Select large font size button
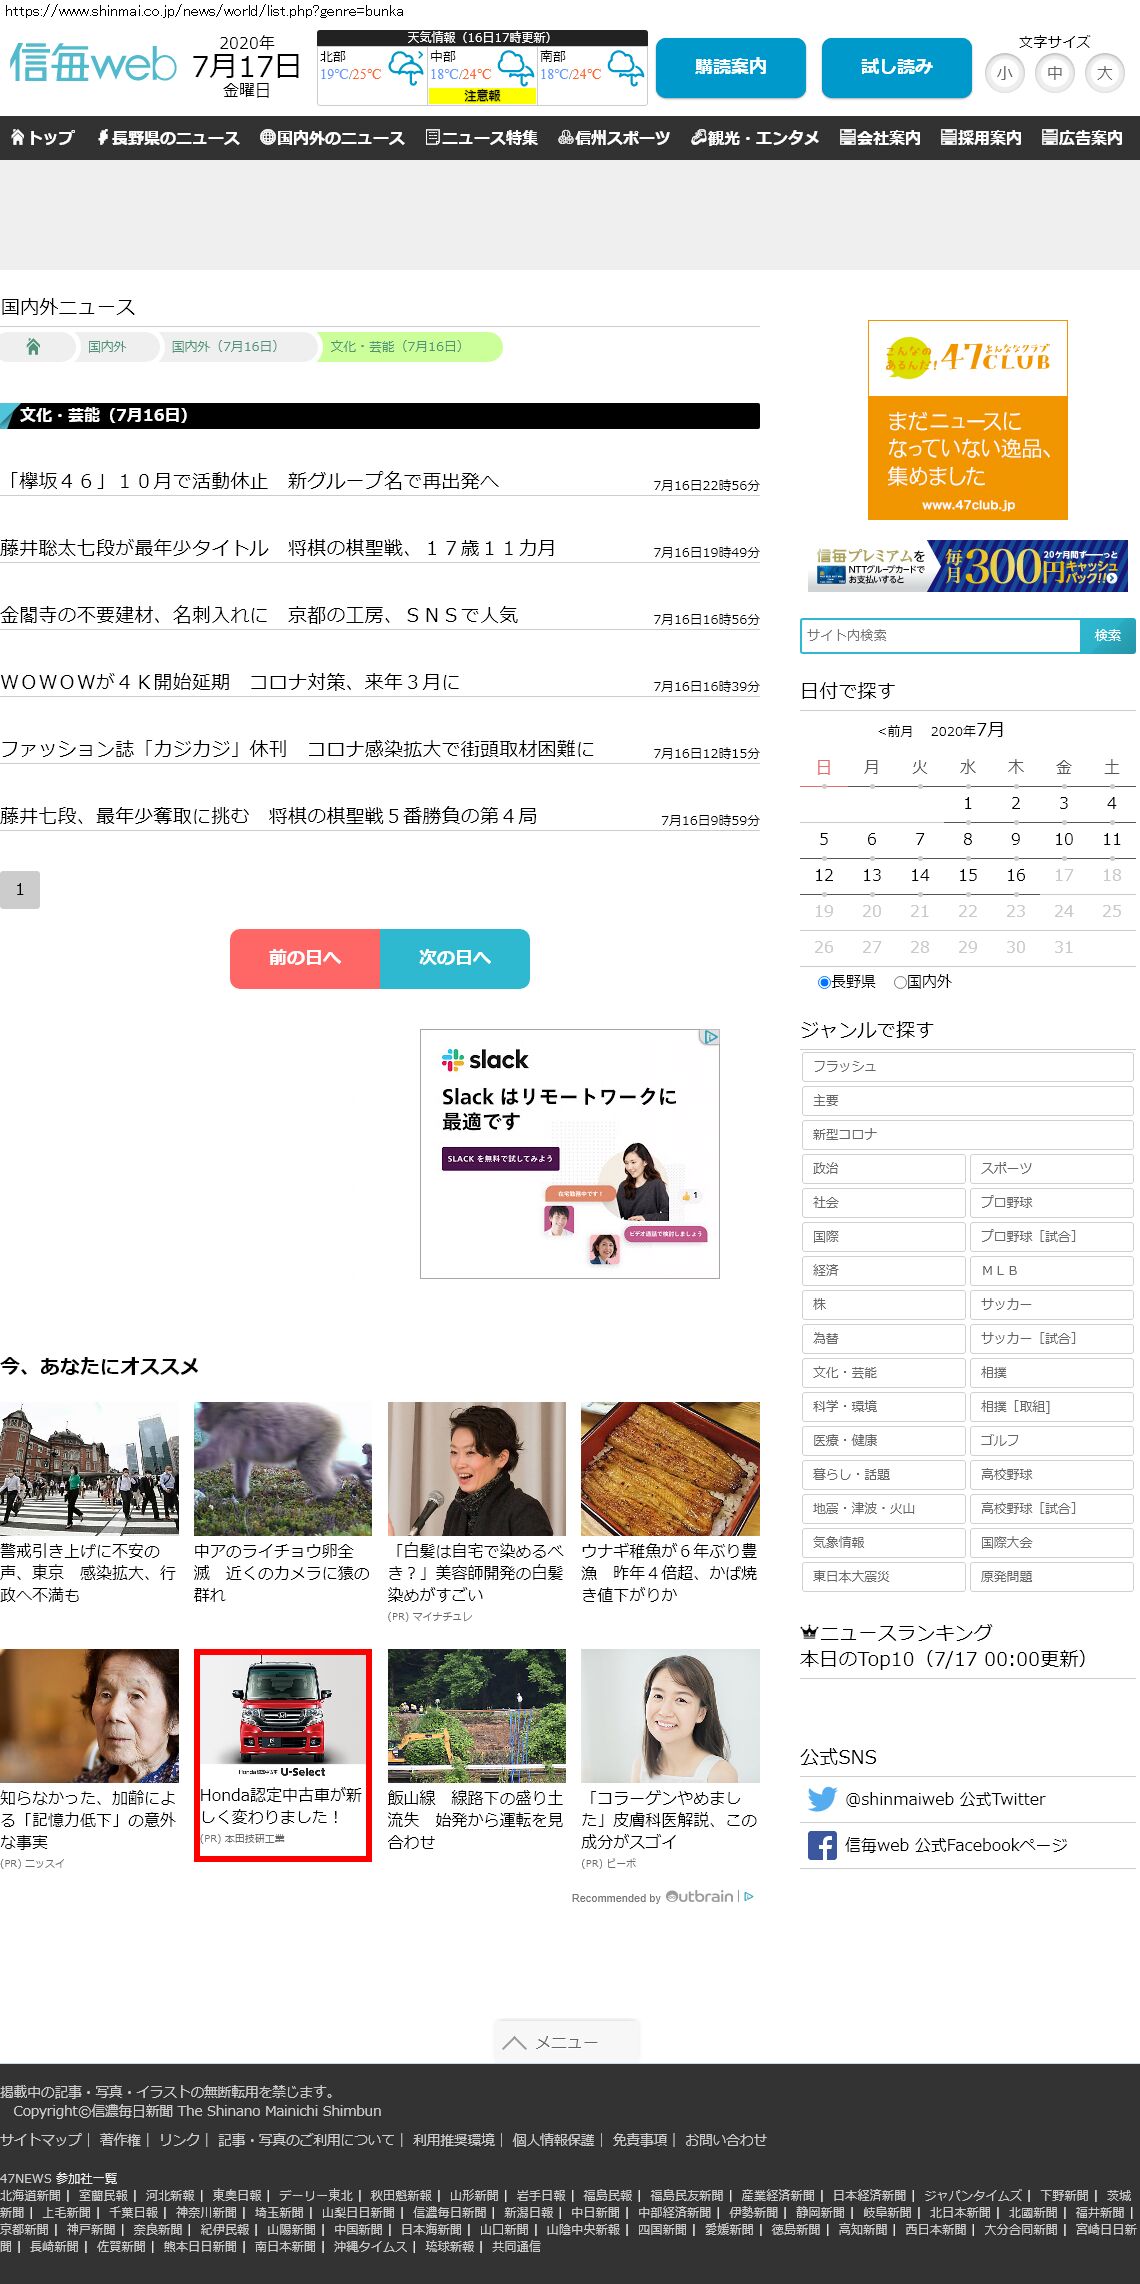 tap(1104, 73)
